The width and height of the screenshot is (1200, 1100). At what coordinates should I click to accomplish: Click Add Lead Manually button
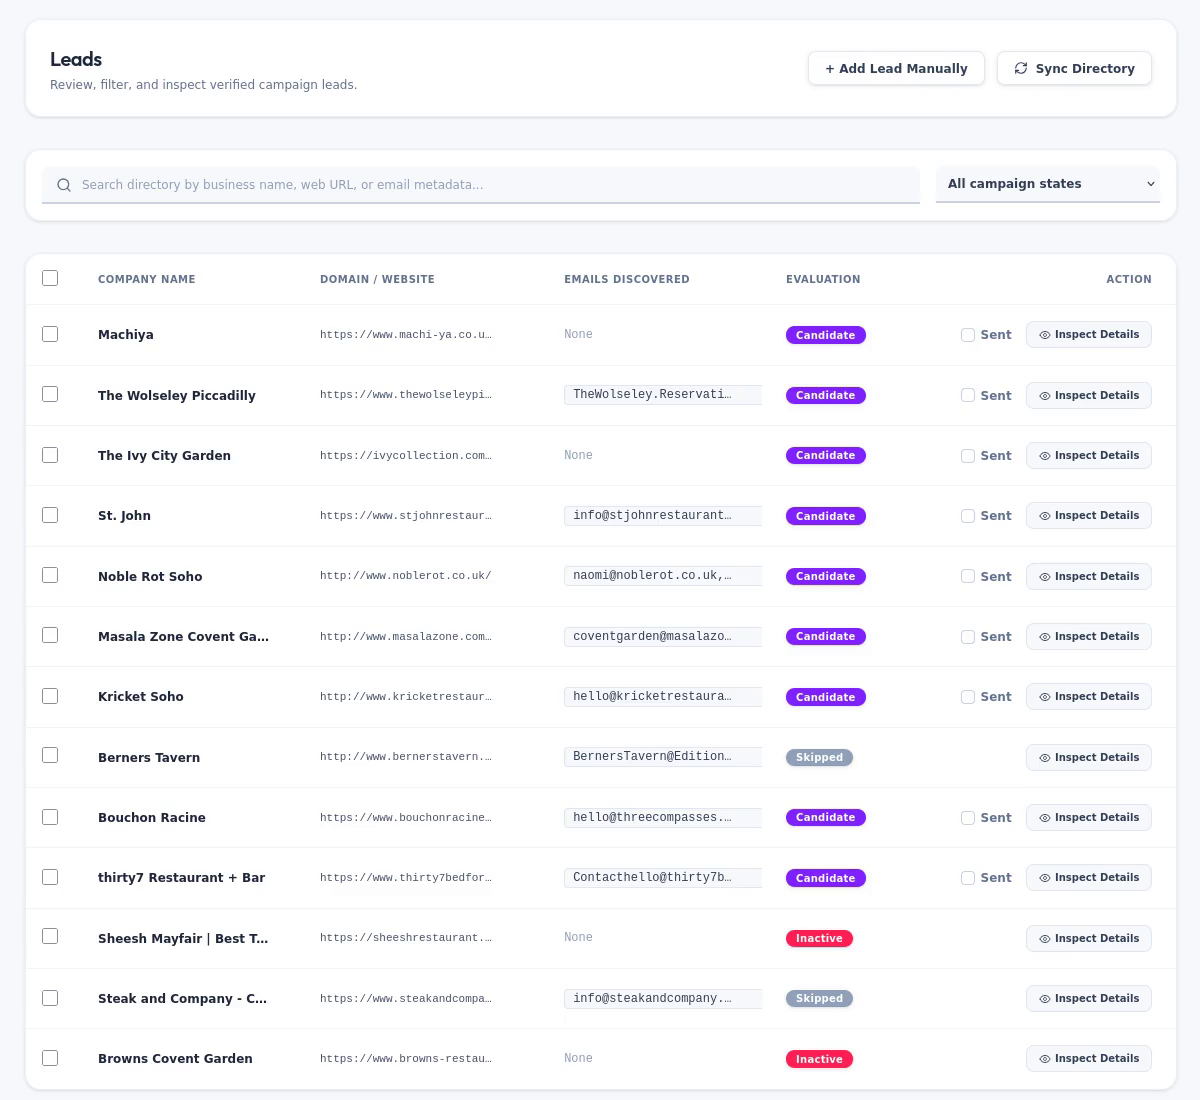click(x=896, y=68)
